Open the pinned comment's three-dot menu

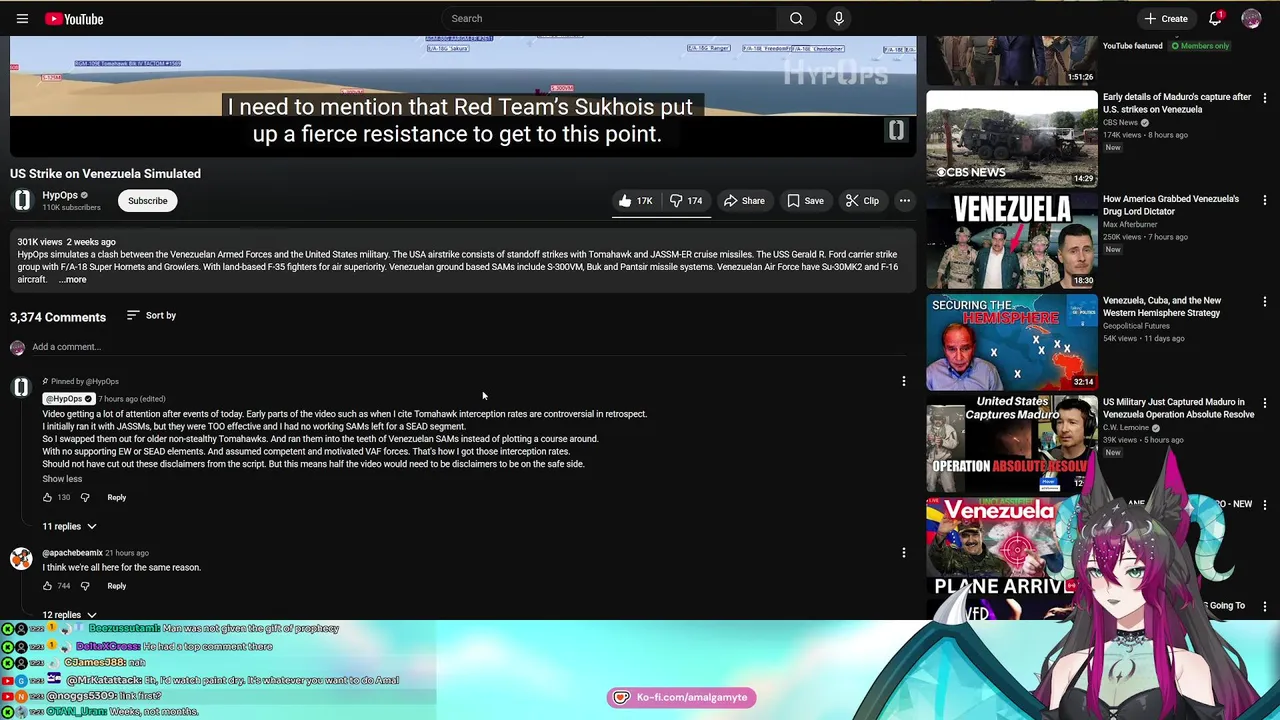tap(904, 381)
